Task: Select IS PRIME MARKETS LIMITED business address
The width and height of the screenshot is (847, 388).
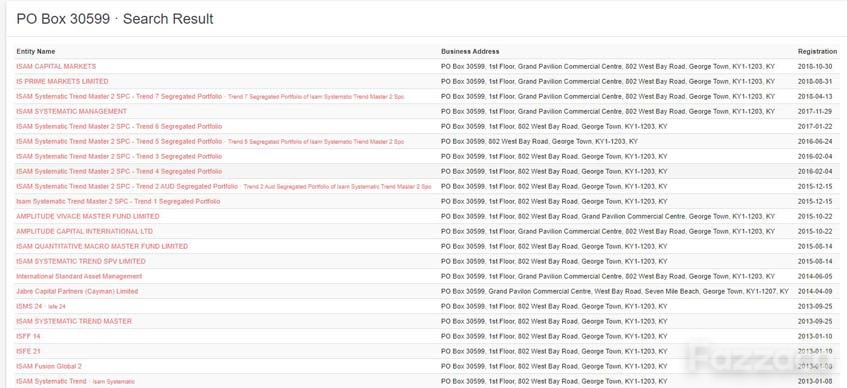Action: tap(608, 82)
